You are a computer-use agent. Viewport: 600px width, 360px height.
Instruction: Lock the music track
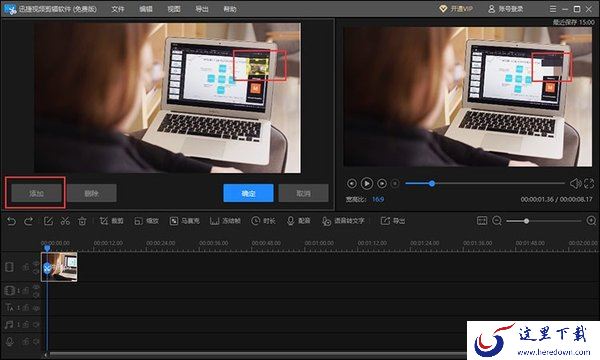pos(26,324)
